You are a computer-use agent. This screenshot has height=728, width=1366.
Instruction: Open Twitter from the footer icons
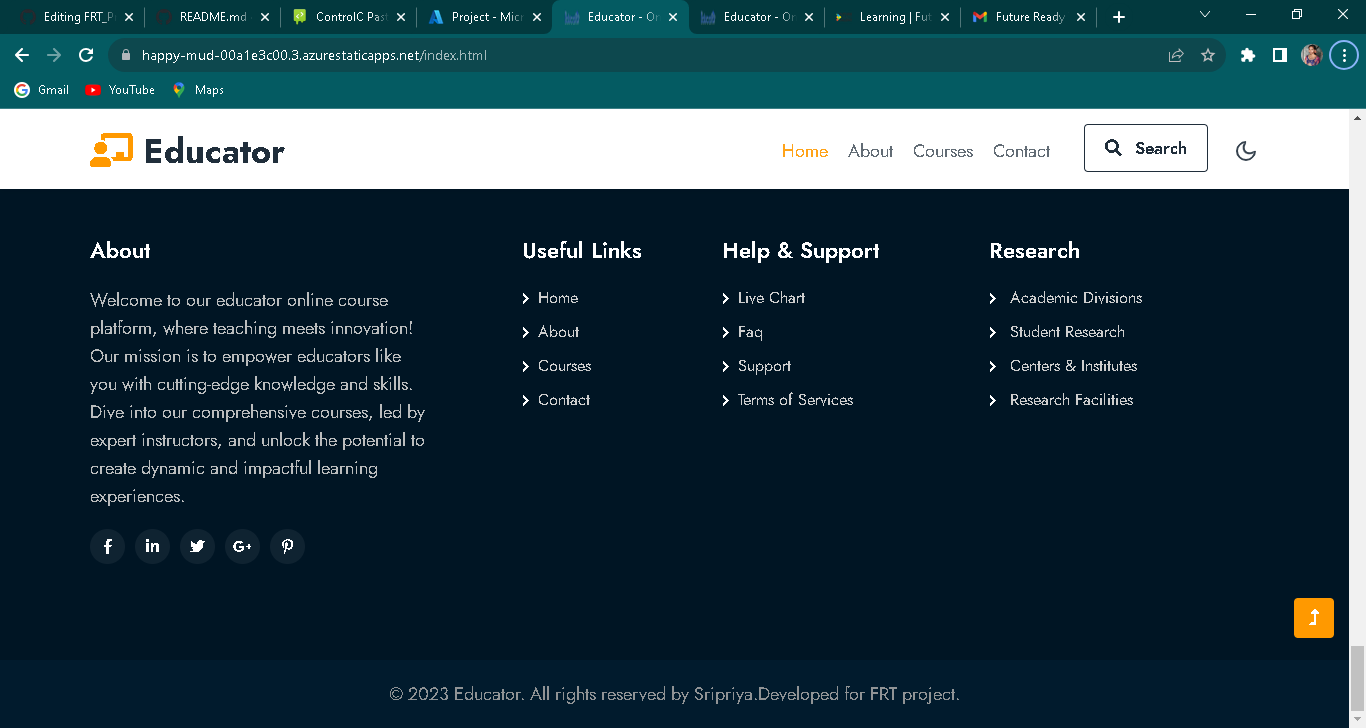click(x=197, y=546)
